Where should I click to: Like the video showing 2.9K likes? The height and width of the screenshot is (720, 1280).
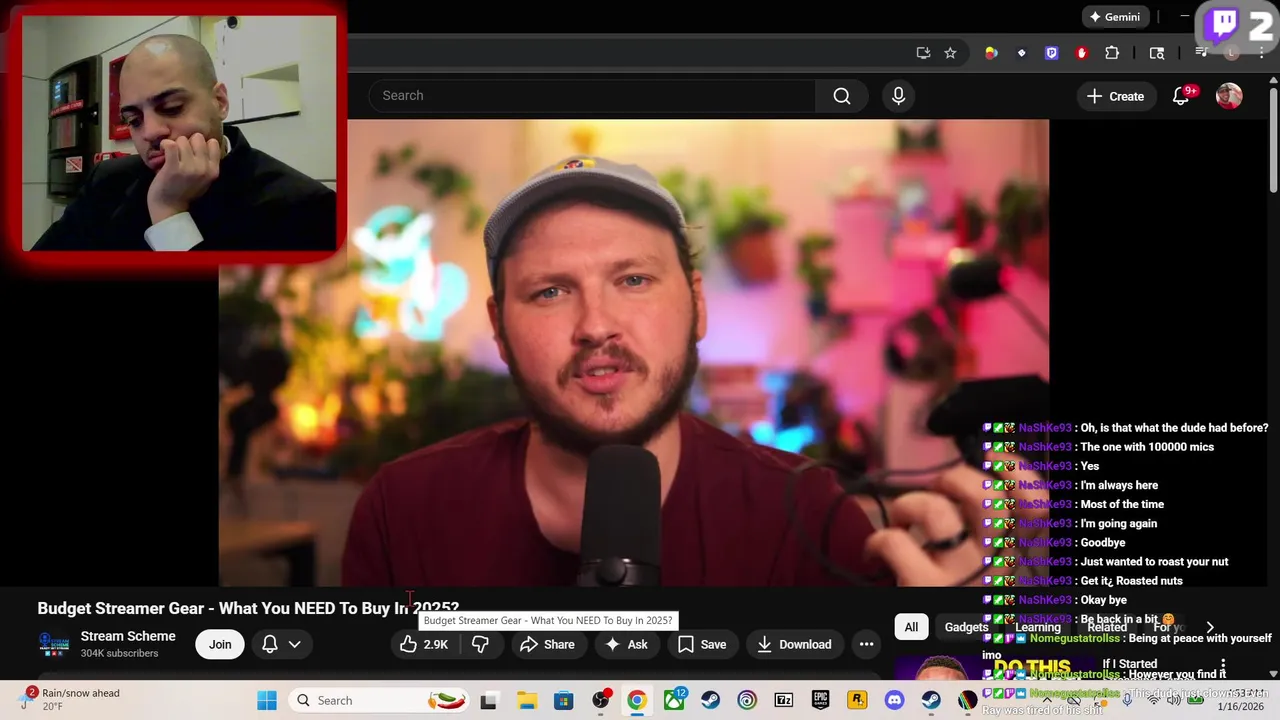coord(424,645)
